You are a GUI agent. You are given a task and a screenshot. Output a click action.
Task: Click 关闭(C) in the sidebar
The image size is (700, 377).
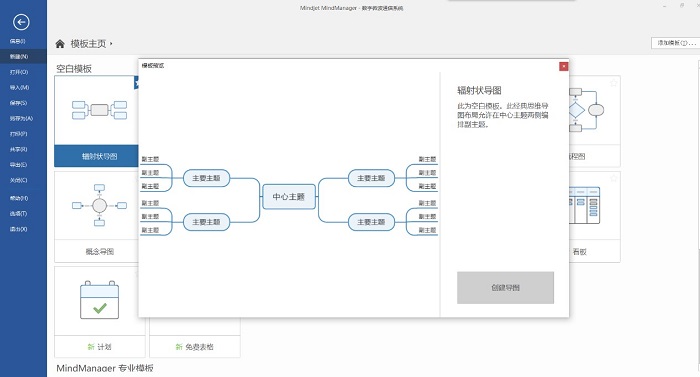[x=18, y=180]
